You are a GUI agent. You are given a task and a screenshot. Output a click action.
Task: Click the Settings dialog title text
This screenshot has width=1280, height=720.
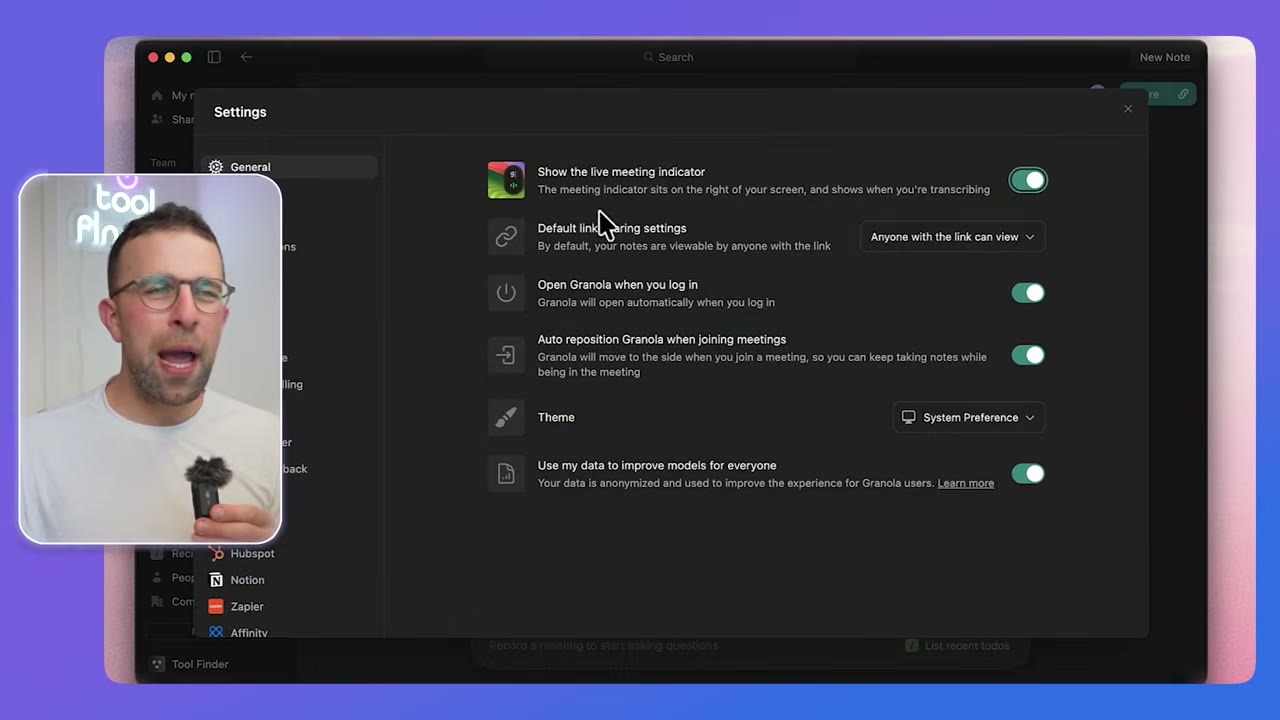[240, 112]
